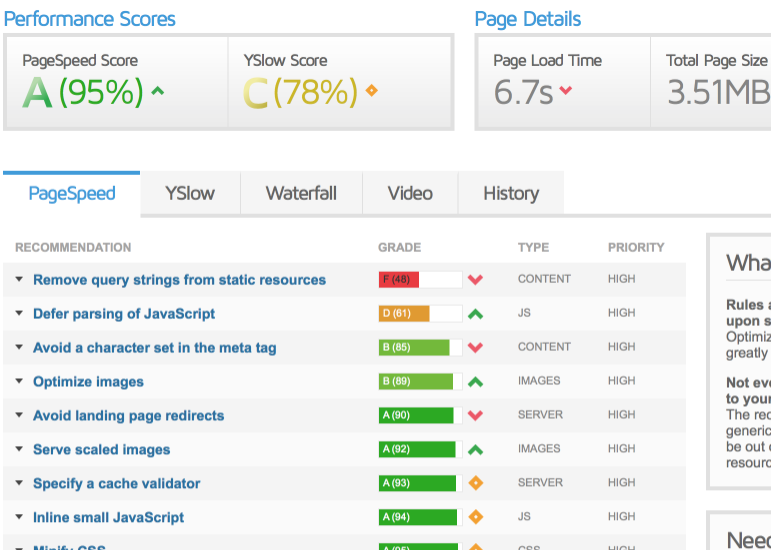
Task: Expand the Defer parsing of JavaScript arrow
Action: tap(19, 313)
